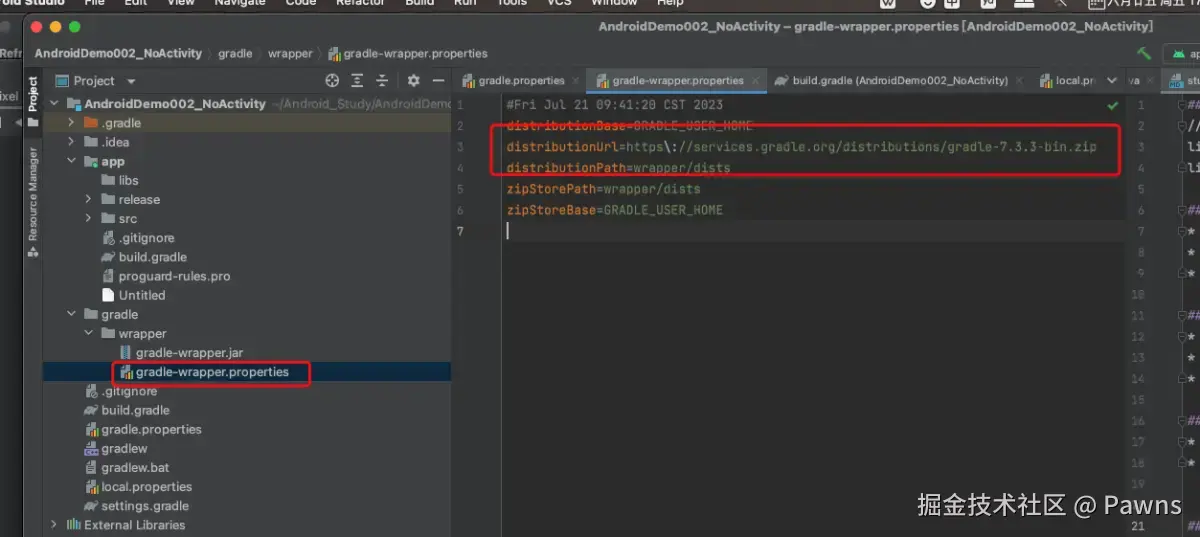Viewport: 1200px width, 537px height.
Task: Place cursor on empty line 7
Action: [812, 231]
